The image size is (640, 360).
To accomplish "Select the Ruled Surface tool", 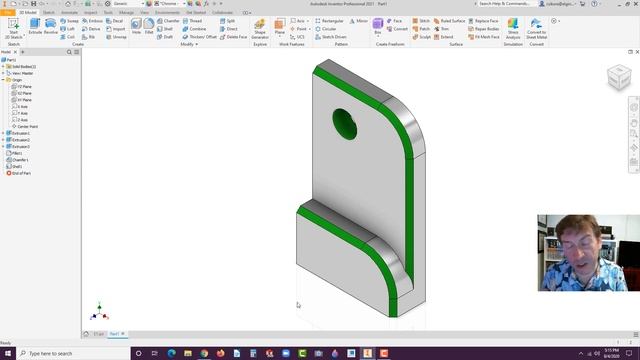I will pyautogui.click(x=449, y=21).
